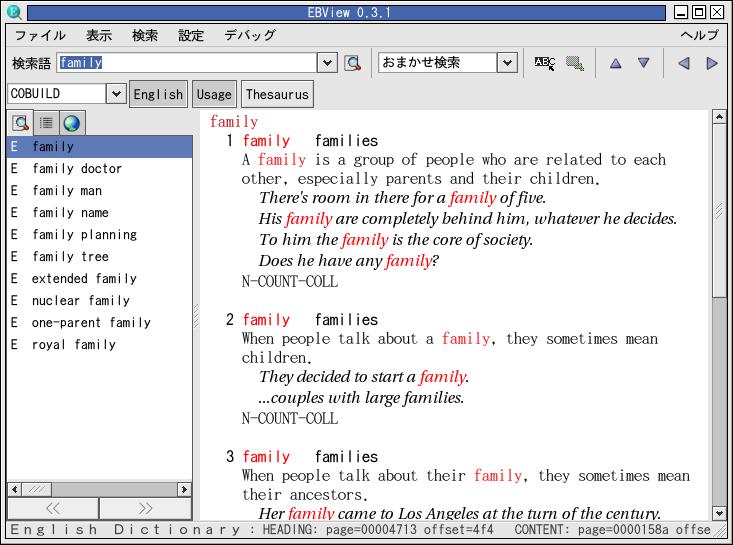Toggle the Usage dictionary group button

coord(214,94)
